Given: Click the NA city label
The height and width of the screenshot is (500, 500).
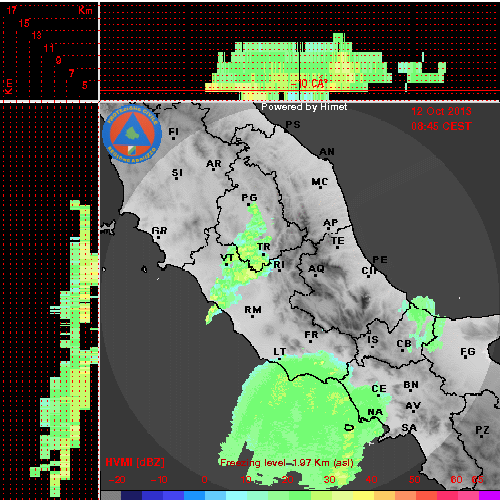Looking at the screenshot, I should pos(375,412).
